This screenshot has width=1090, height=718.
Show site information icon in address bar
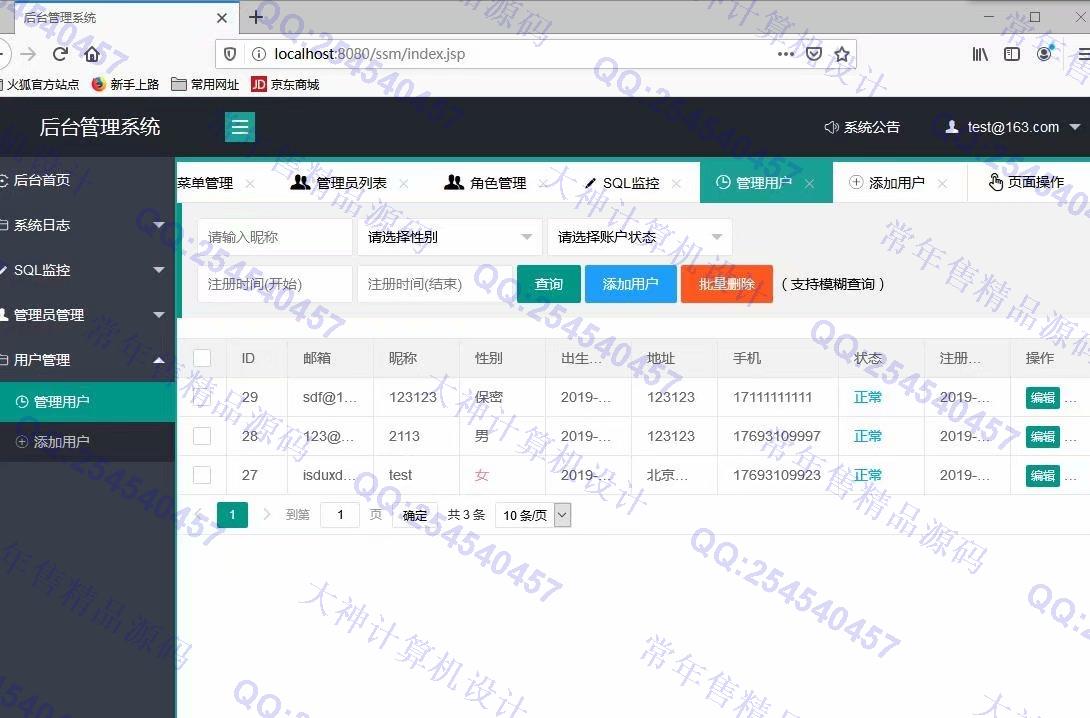click(259, 54)
